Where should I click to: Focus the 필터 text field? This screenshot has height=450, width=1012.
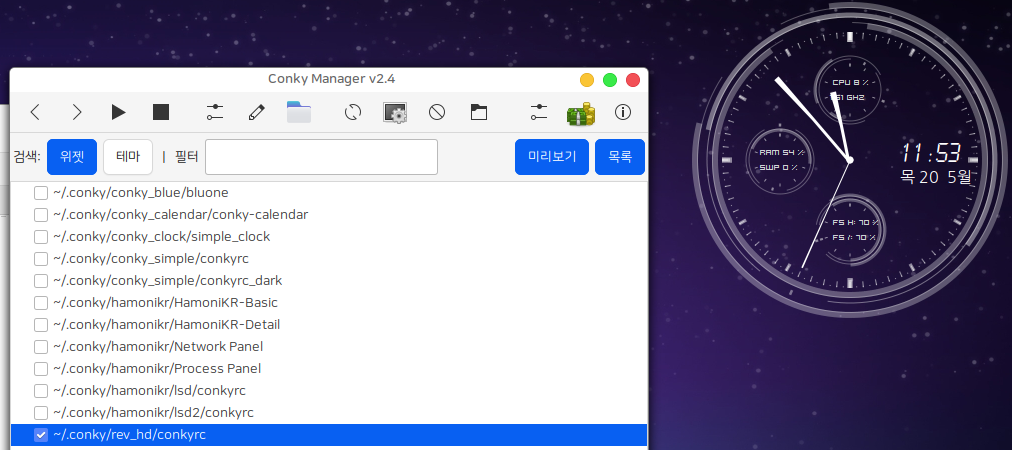pos(321,157)
